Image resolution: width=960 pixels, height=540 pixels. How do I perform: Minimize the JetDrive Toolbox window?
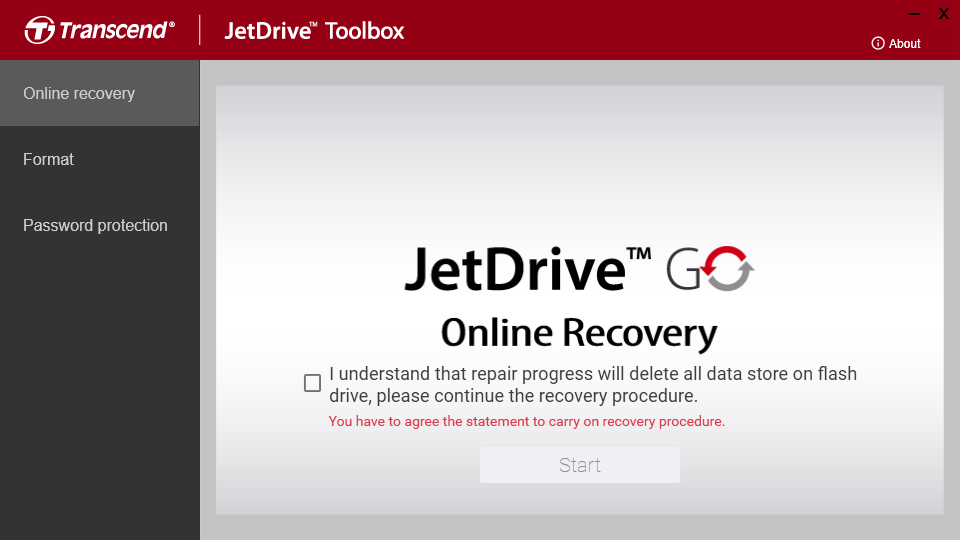click(914, 13)
